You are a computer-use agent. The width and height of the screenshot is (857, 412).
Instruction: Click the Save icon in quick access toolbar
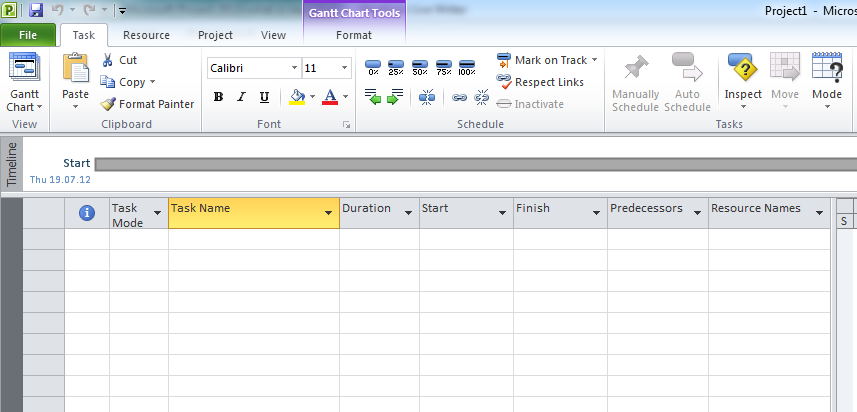[x=36, y=11]
